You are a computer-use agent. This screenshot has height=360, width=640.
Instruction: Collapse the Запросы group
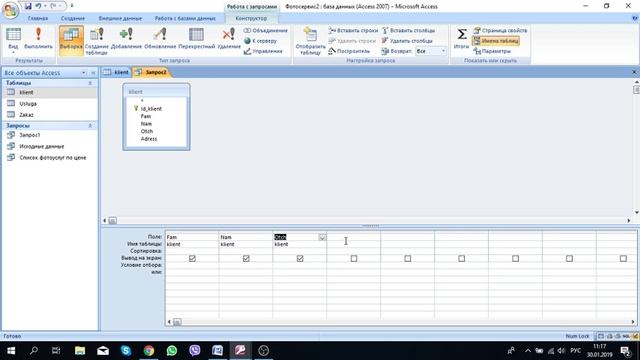pos(90,126)
